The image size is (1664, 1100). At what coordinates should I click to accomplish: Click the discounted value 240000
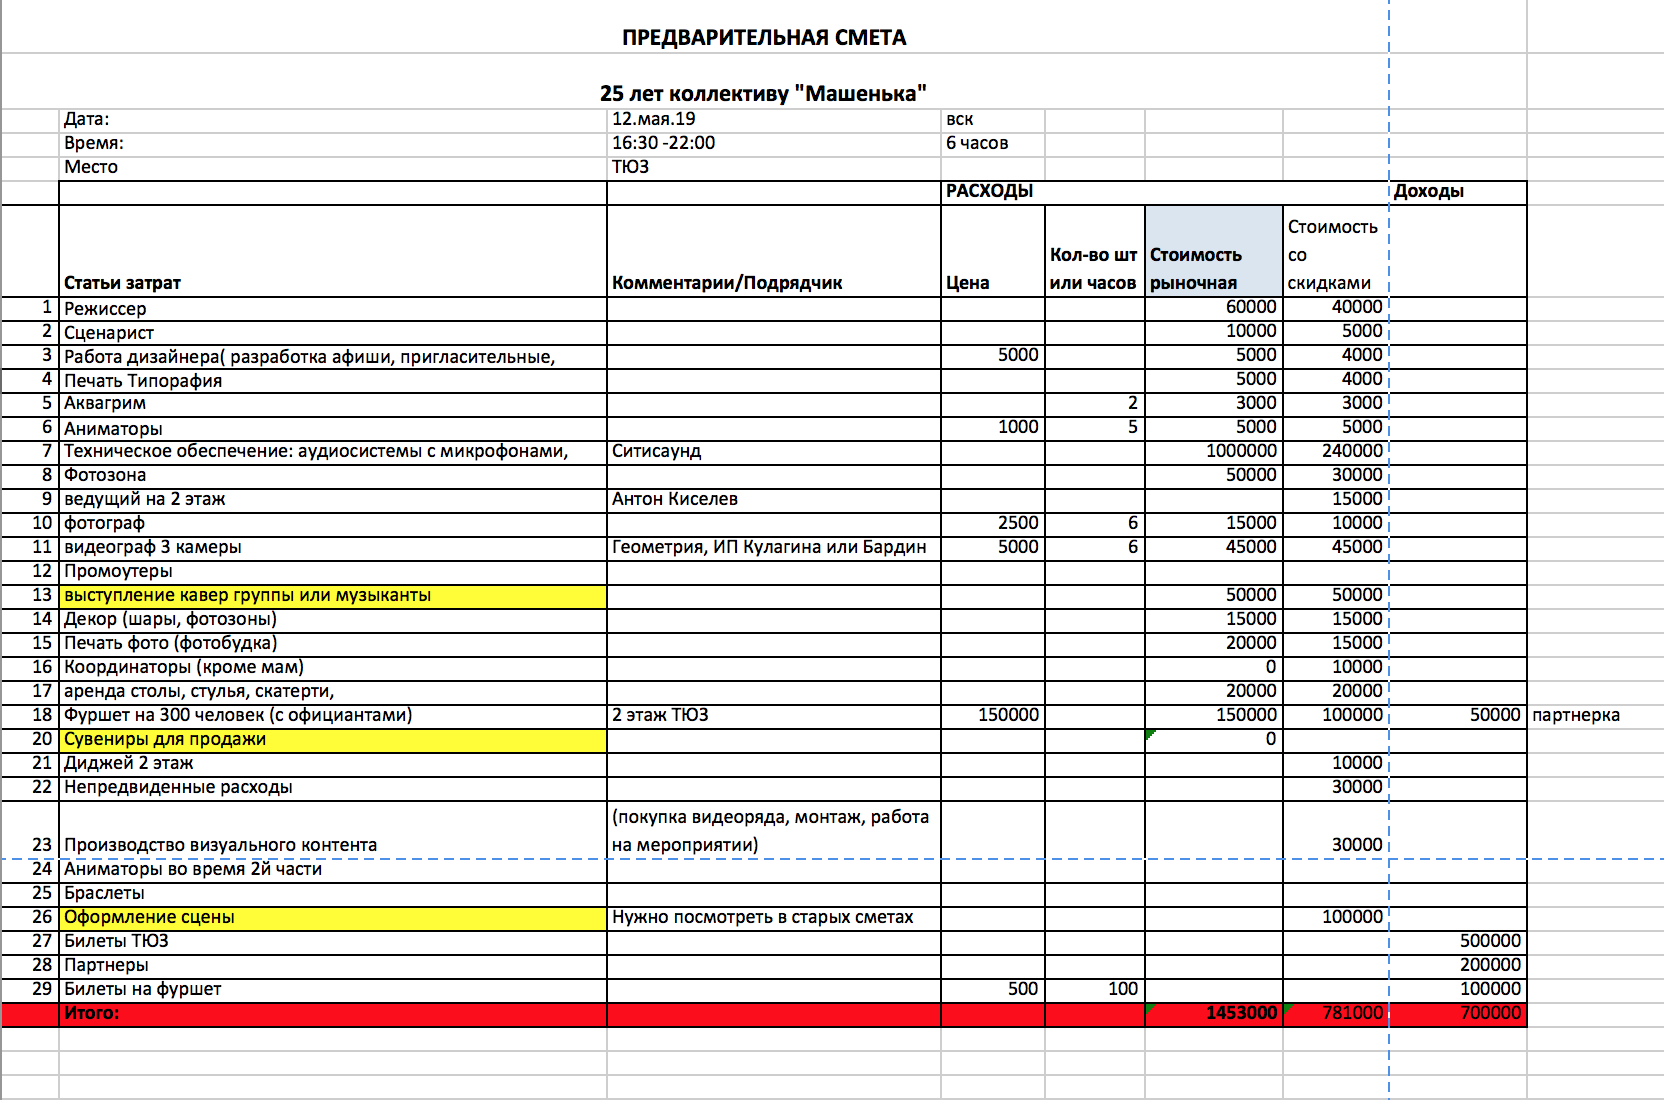click(1336, 452)
